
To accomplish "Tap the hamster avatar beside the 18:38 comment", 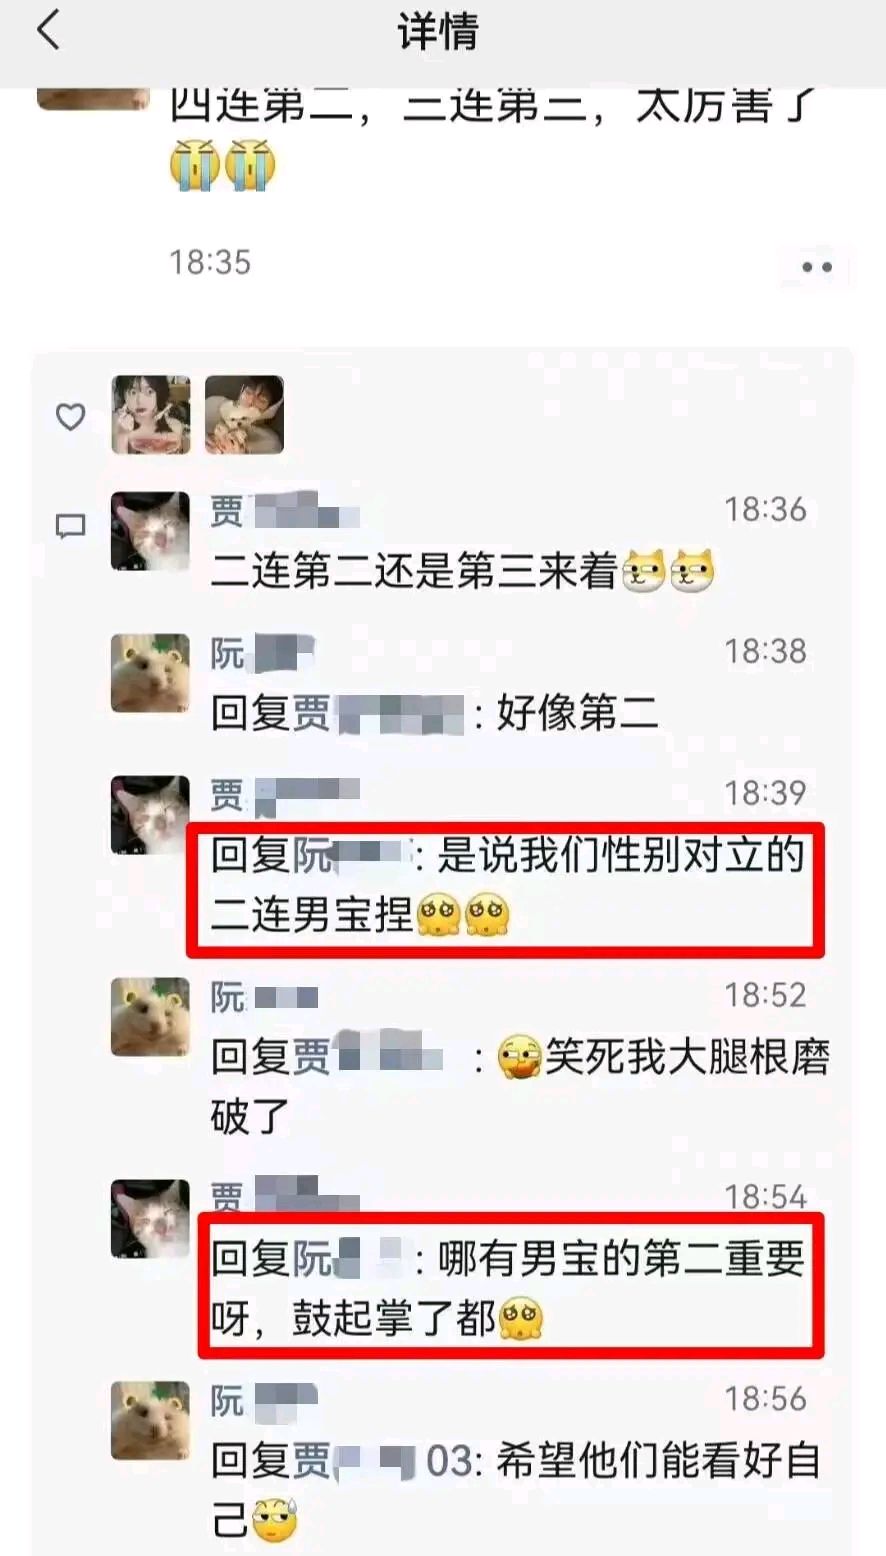I will [x=150, y=673].
